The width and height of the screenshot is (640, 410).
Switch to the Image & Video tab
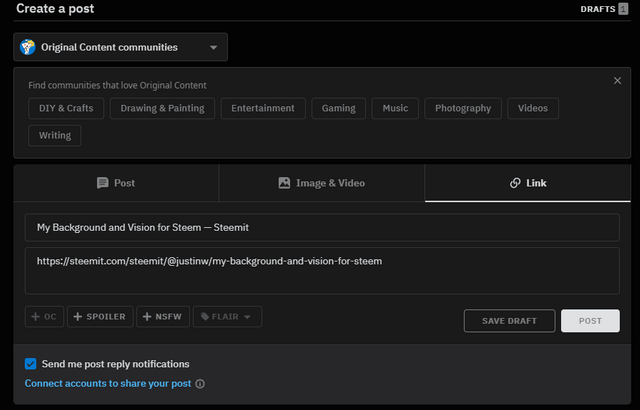tap(322, 183)
